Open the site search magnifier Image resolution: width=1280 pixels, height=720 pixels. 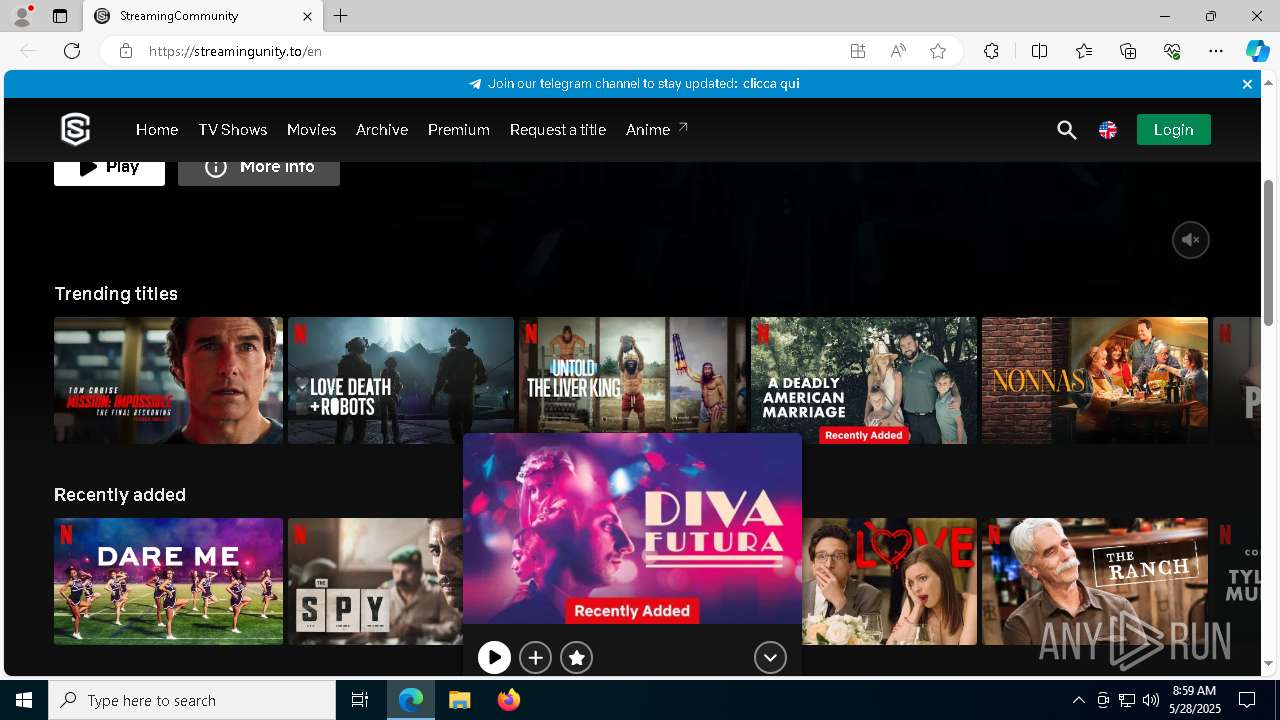1067,130
